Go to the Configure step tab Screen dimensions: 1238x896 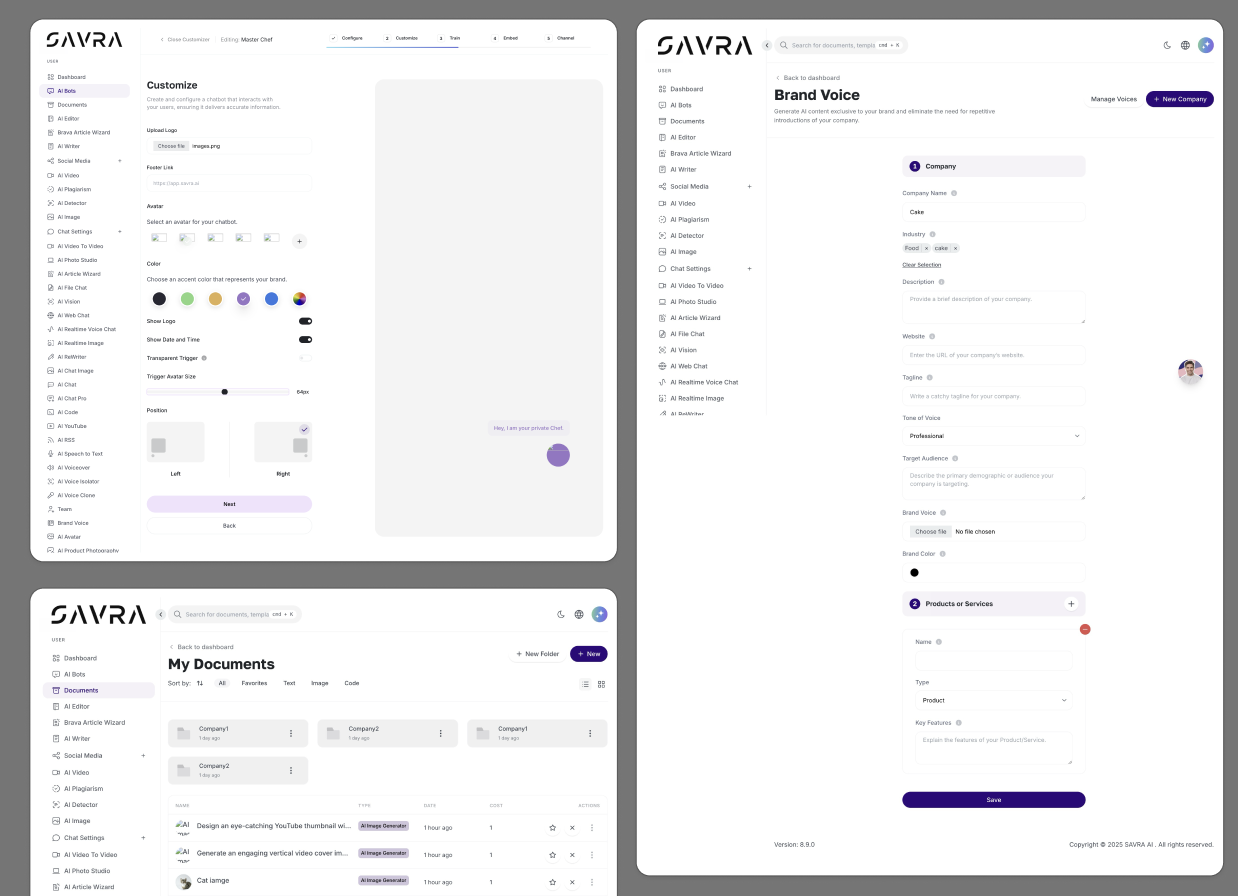[348, 38]
